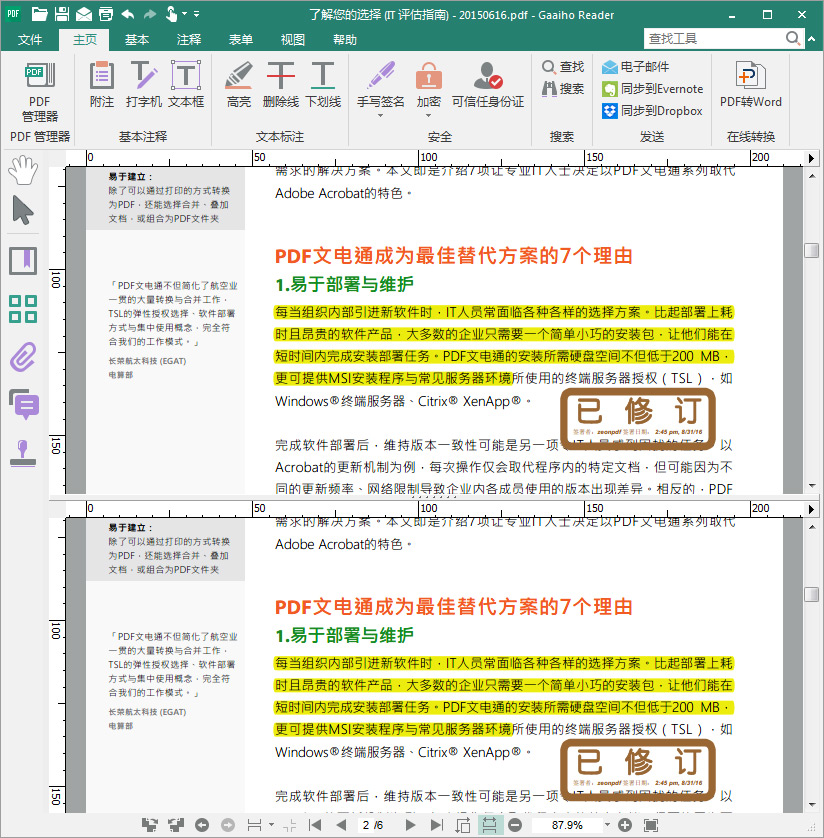This screenshot has height=838, width=824.
Task: Open the touch mode dropdown arrow
Action: tap(185, 14)
